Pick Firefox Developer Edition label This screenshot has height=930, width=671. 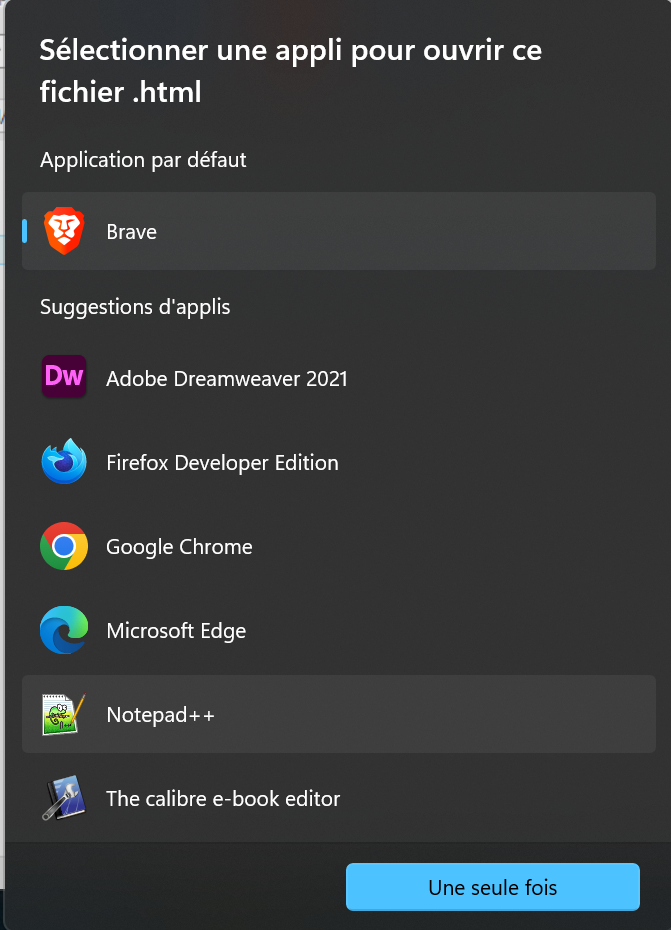(x=222, y=463)
